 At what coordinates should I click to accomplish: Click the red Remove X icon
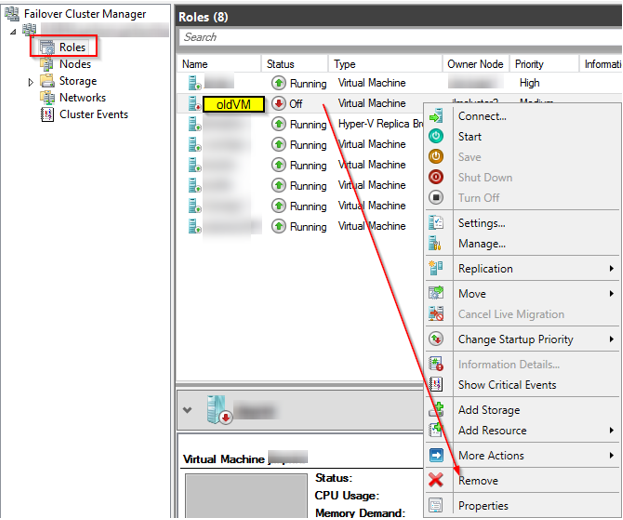click(x=436, y=481)
